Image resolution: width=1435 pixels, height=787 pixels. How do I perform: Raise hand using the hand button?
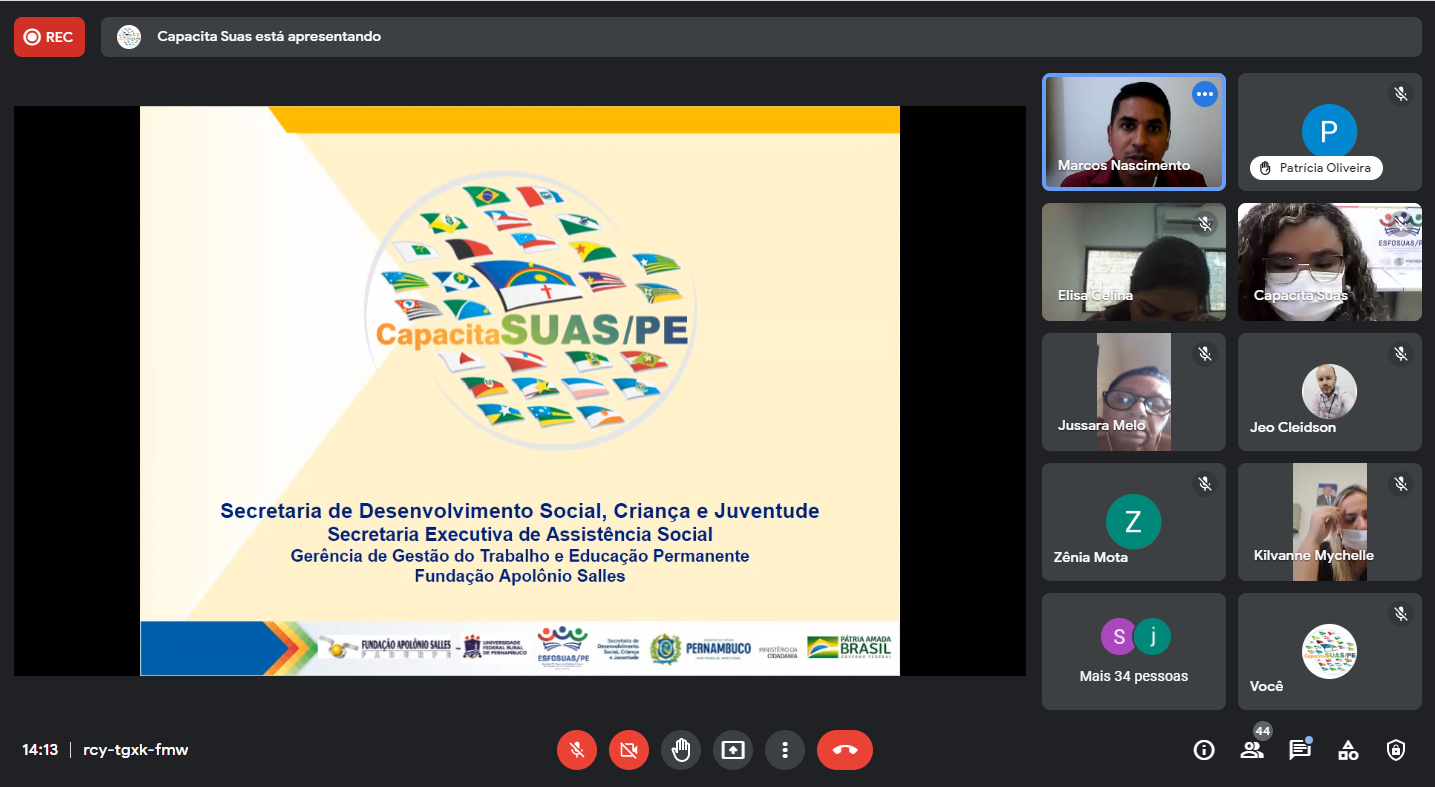click(x=681, y=750)
